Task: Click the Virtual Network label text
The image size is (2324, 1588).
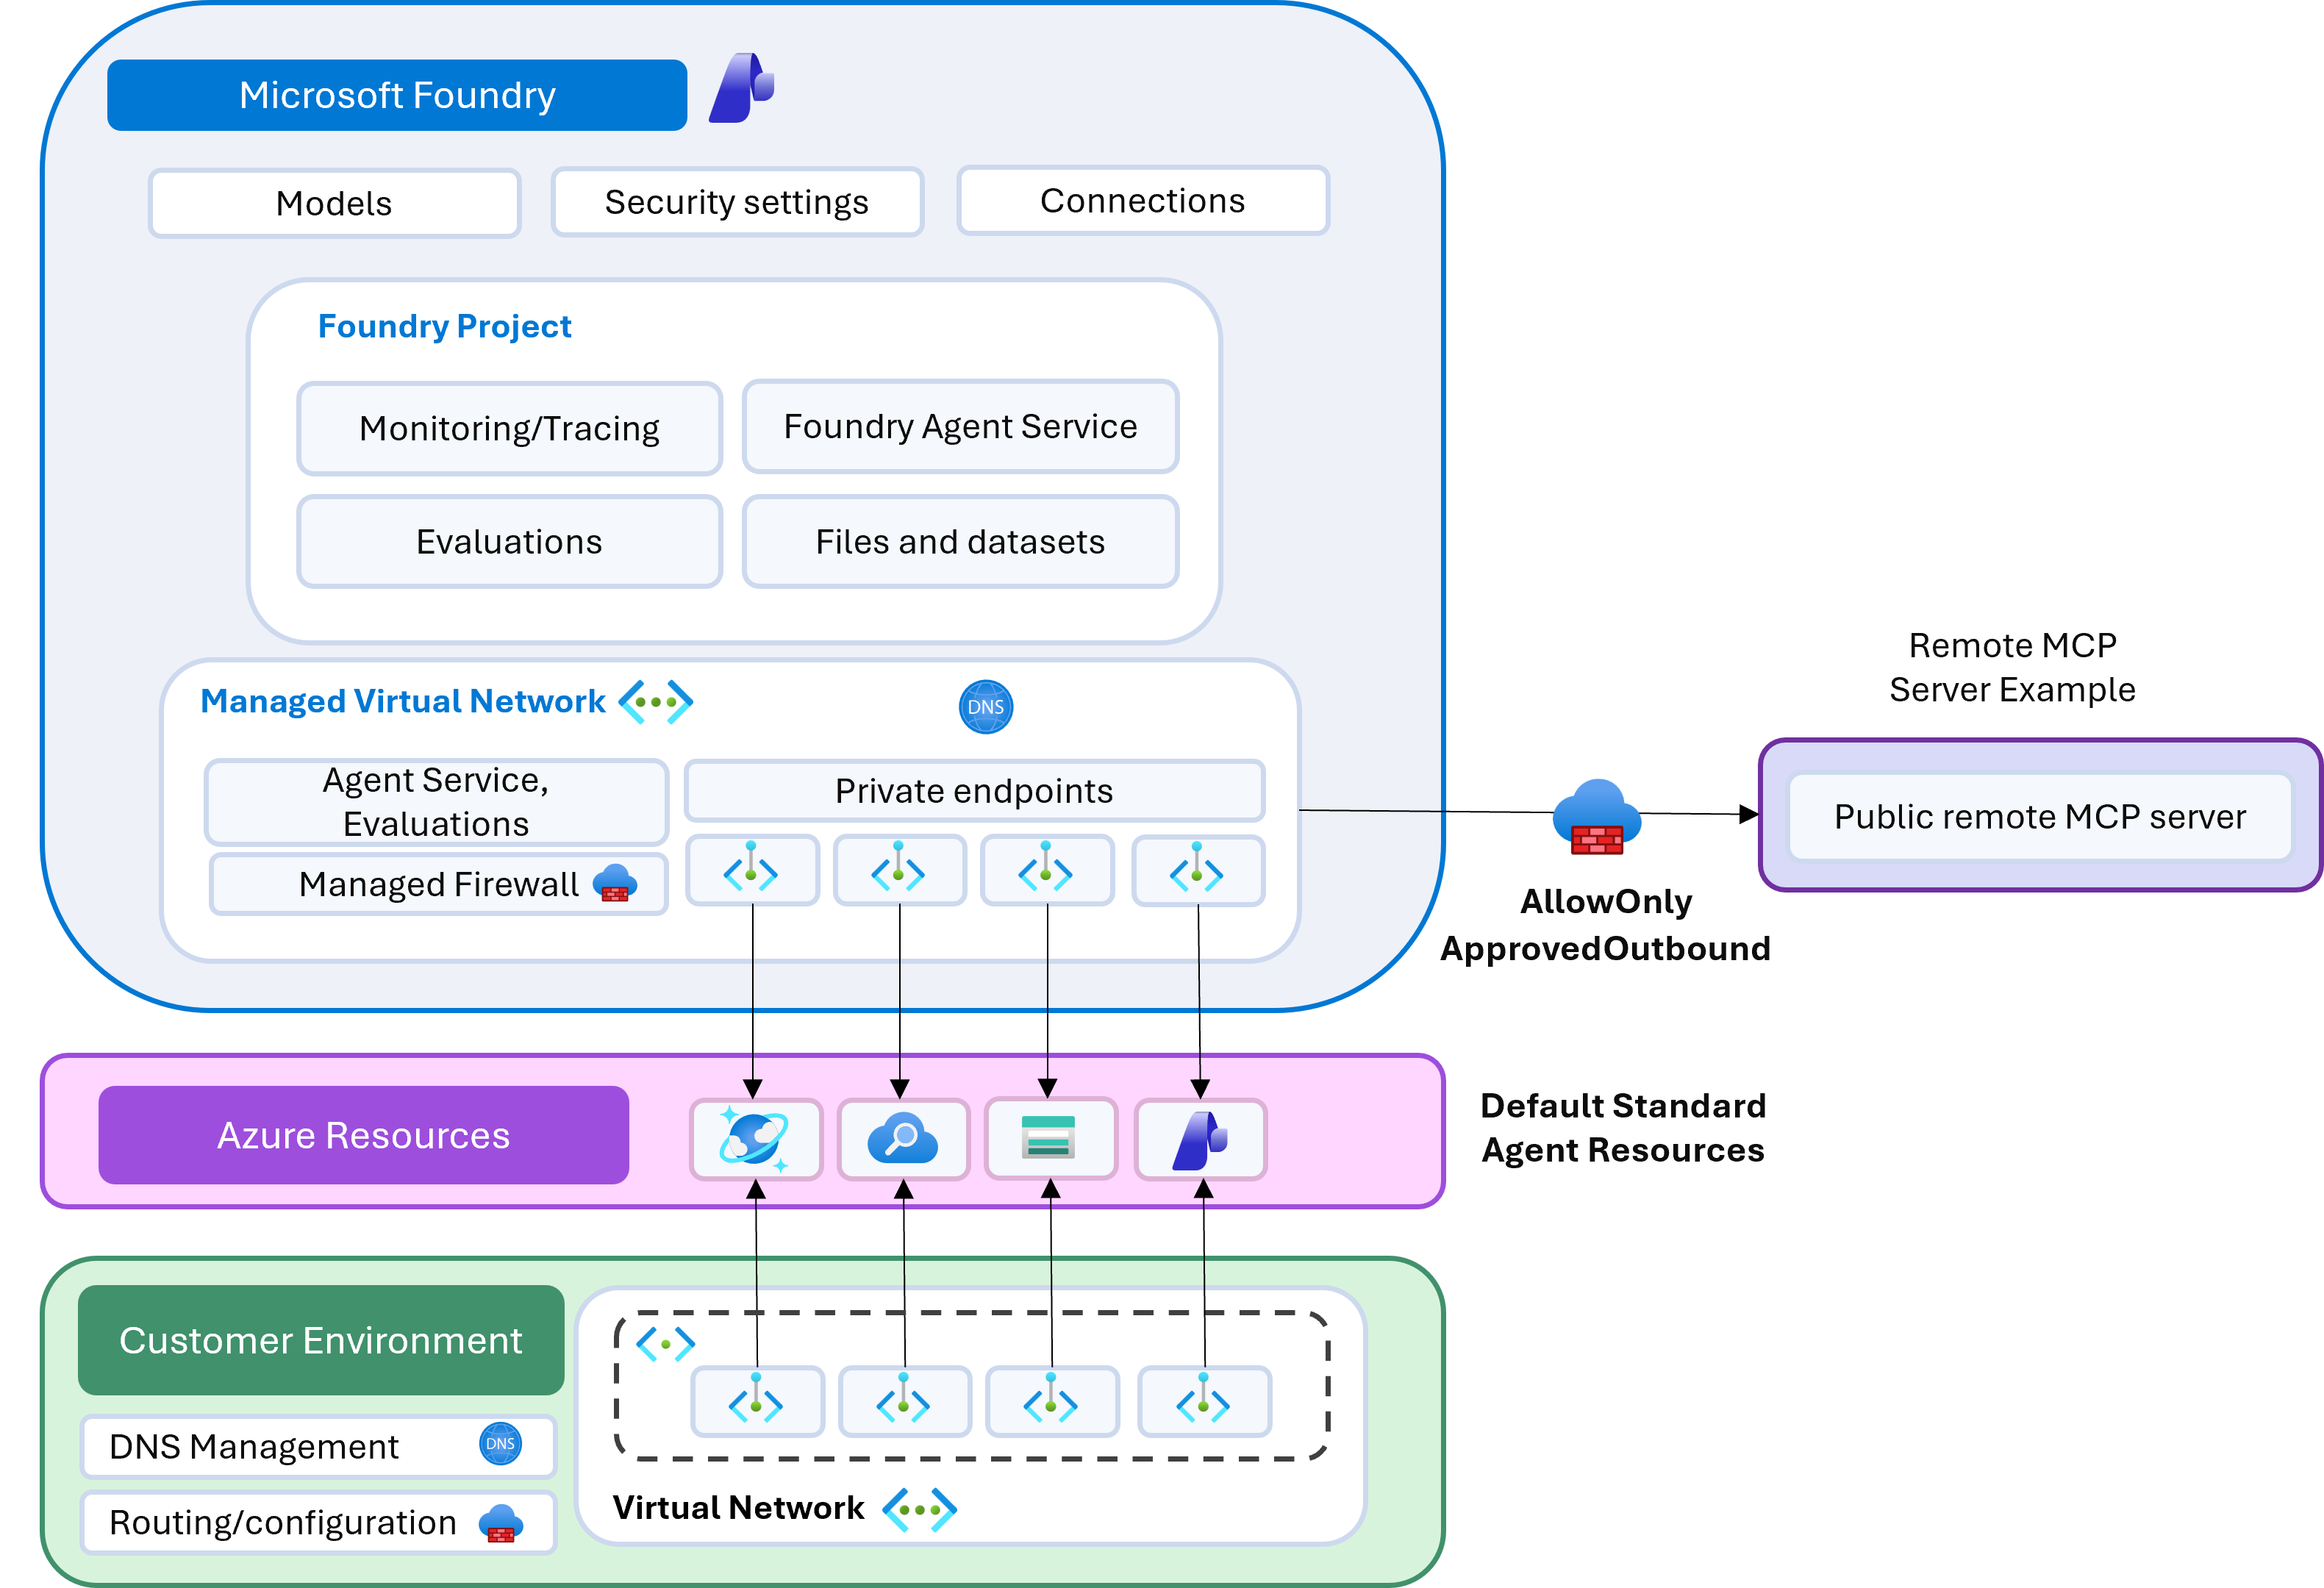Action: click(738, 1507)
